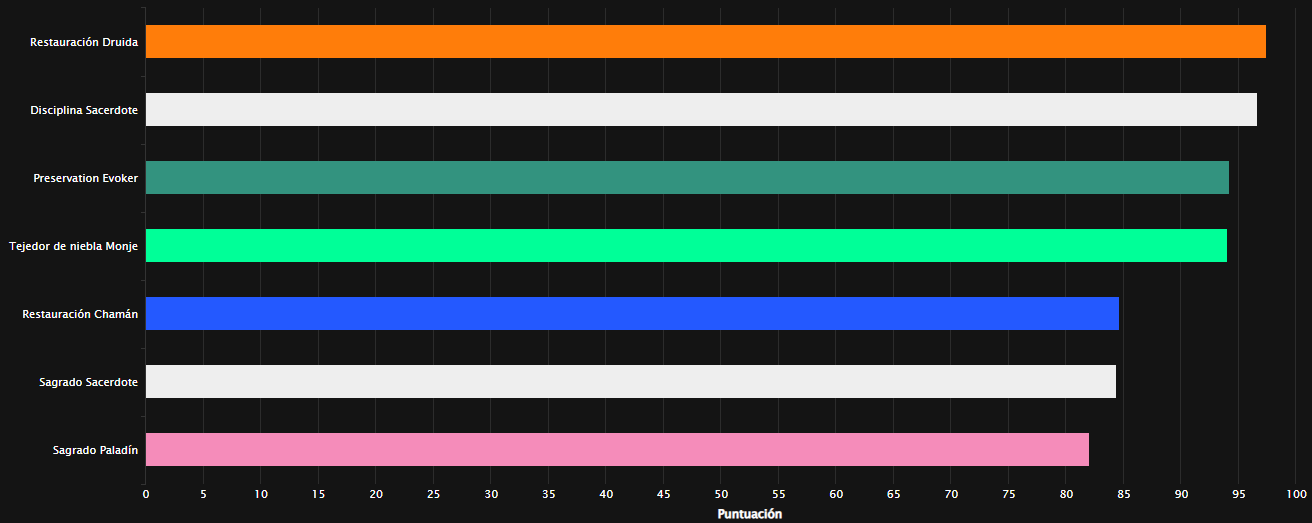Select the white Sagrado Sacerdote bar

pos(630,382)
